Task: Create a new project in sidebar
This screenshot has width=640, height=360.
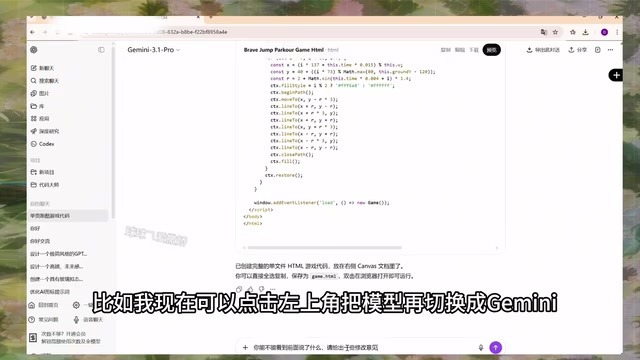Action: [x=42, y=172]
